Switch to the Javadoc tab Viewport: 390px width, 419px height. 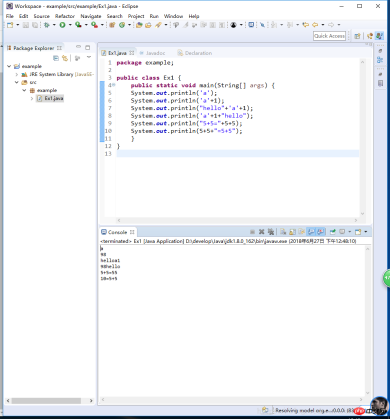point(152,53)
